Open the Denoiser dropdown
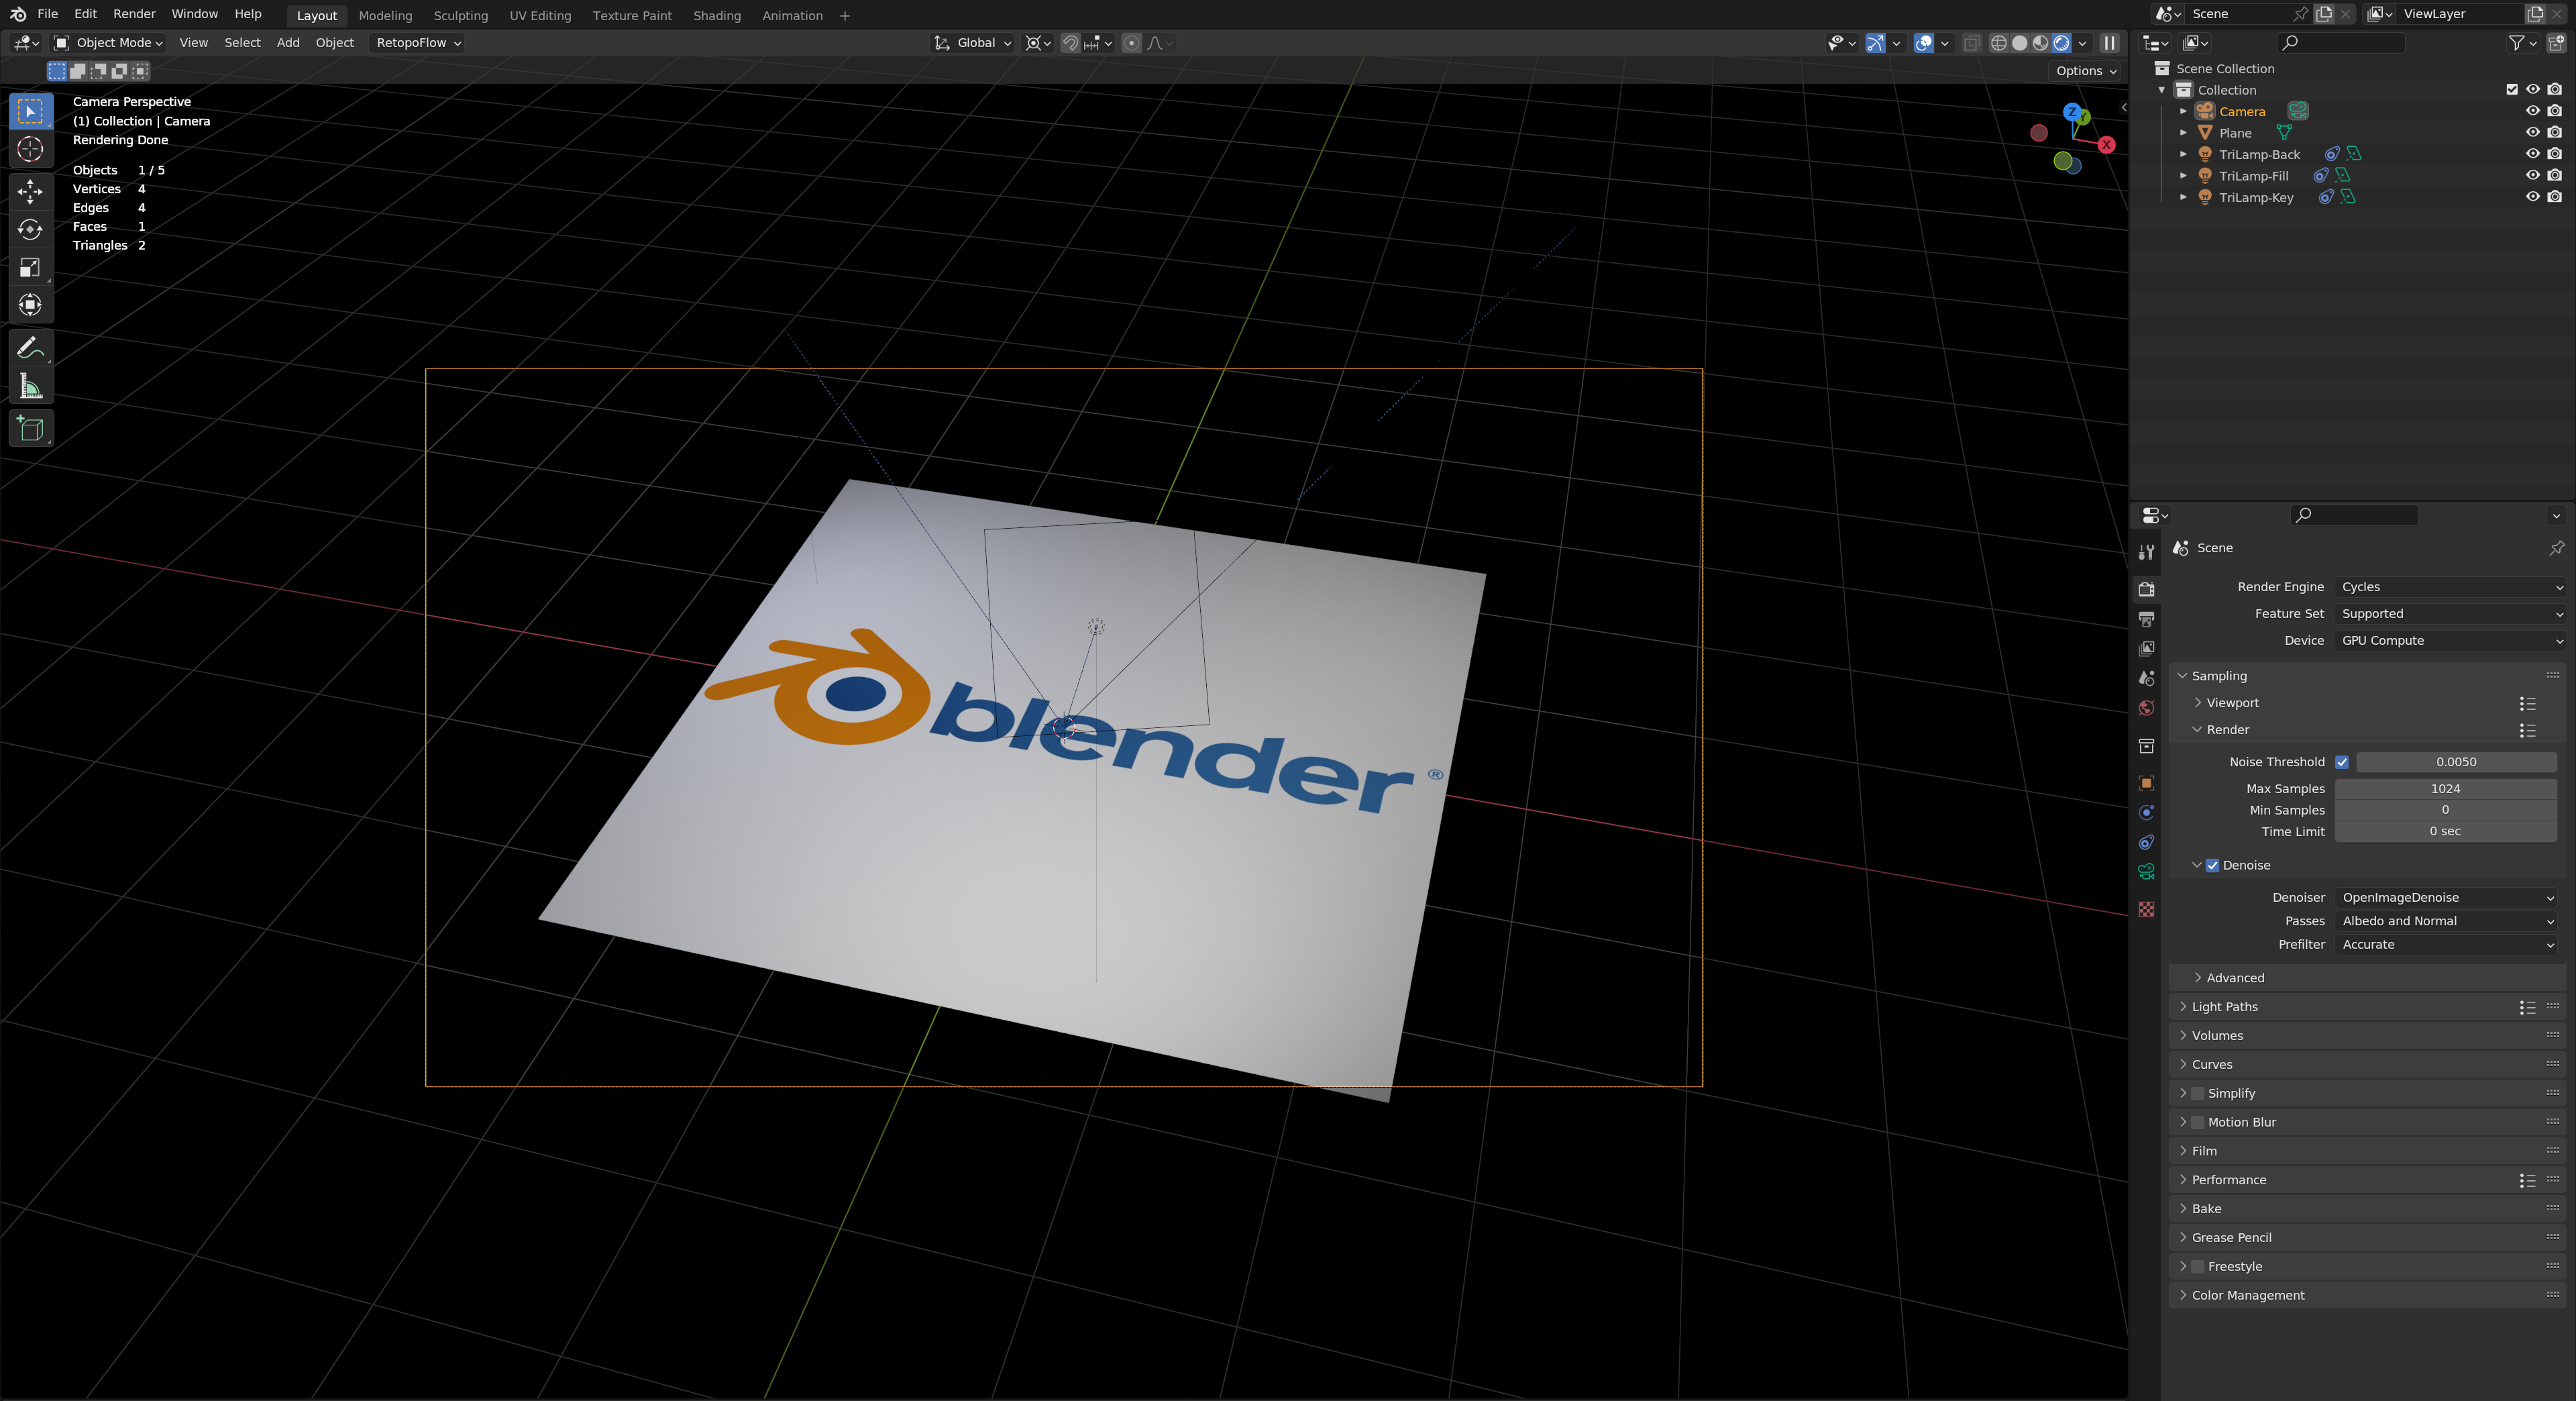Viewport: 2576px width, 1401px height. 2446,898
